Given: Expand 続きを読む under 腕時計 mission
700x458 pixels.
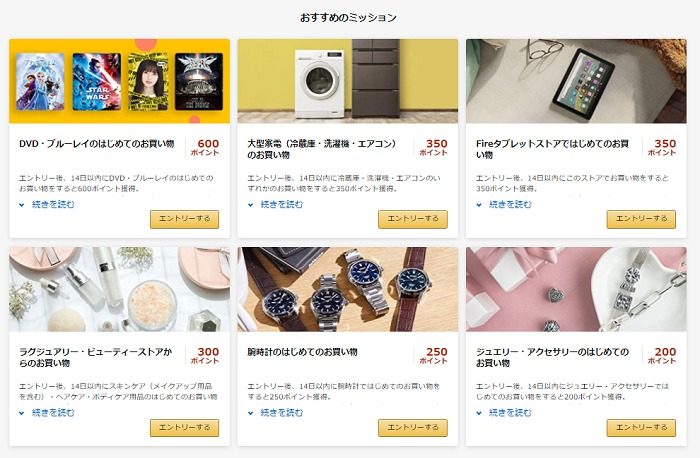Looking at the screenshot, I should [x=282, y=413].
